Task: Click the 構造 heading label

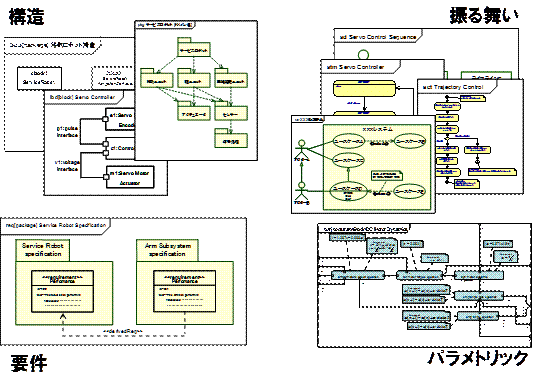Action: 26,16
